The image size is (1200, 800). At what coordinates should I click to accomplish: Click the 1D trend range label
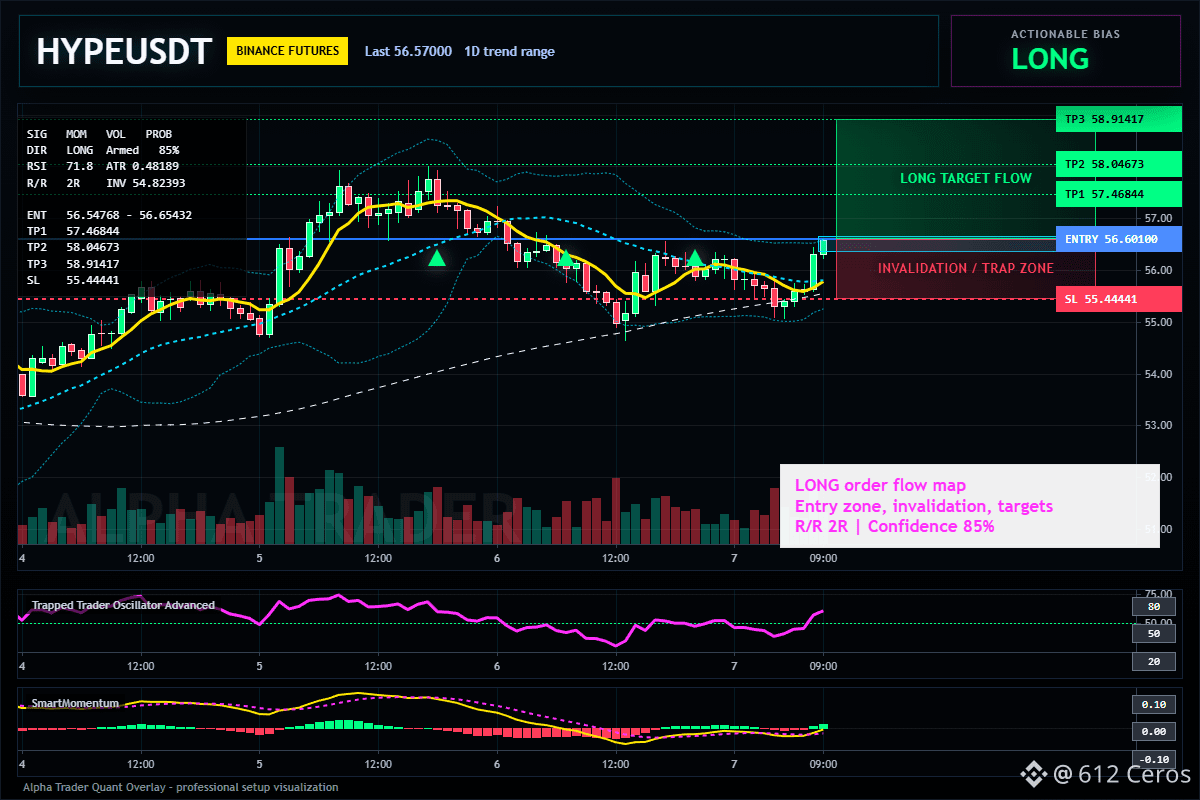point(509,51)
